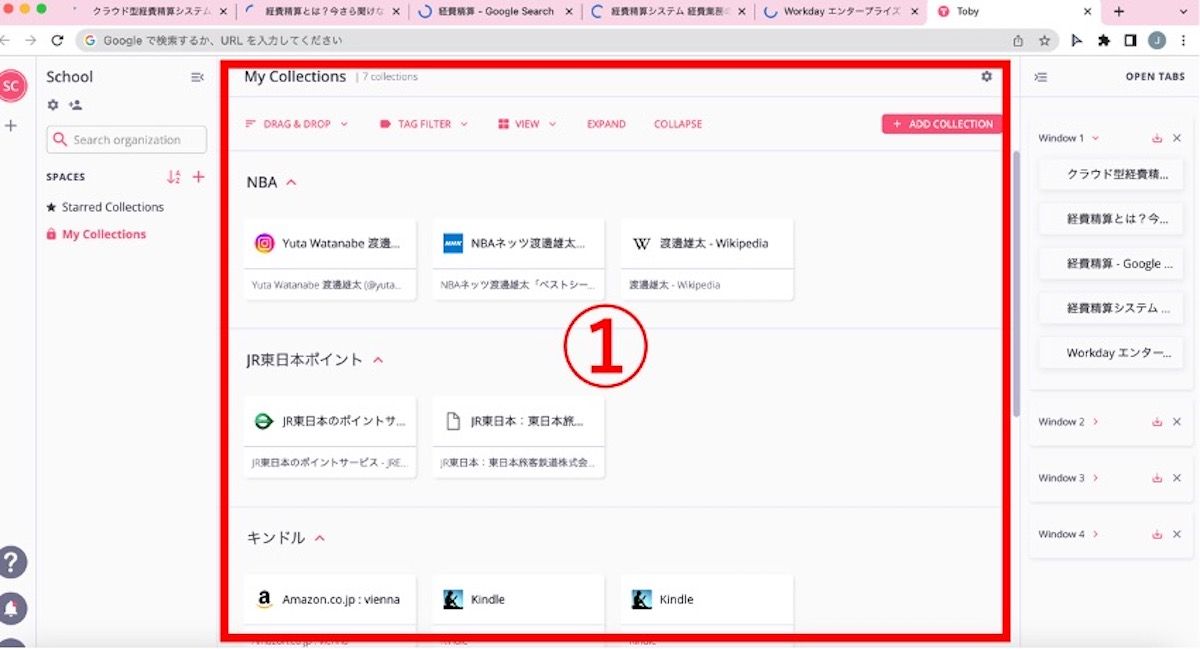Open the Yuta Watanabe Instagram card
1200x649 pixels.
tap(330, 259)
